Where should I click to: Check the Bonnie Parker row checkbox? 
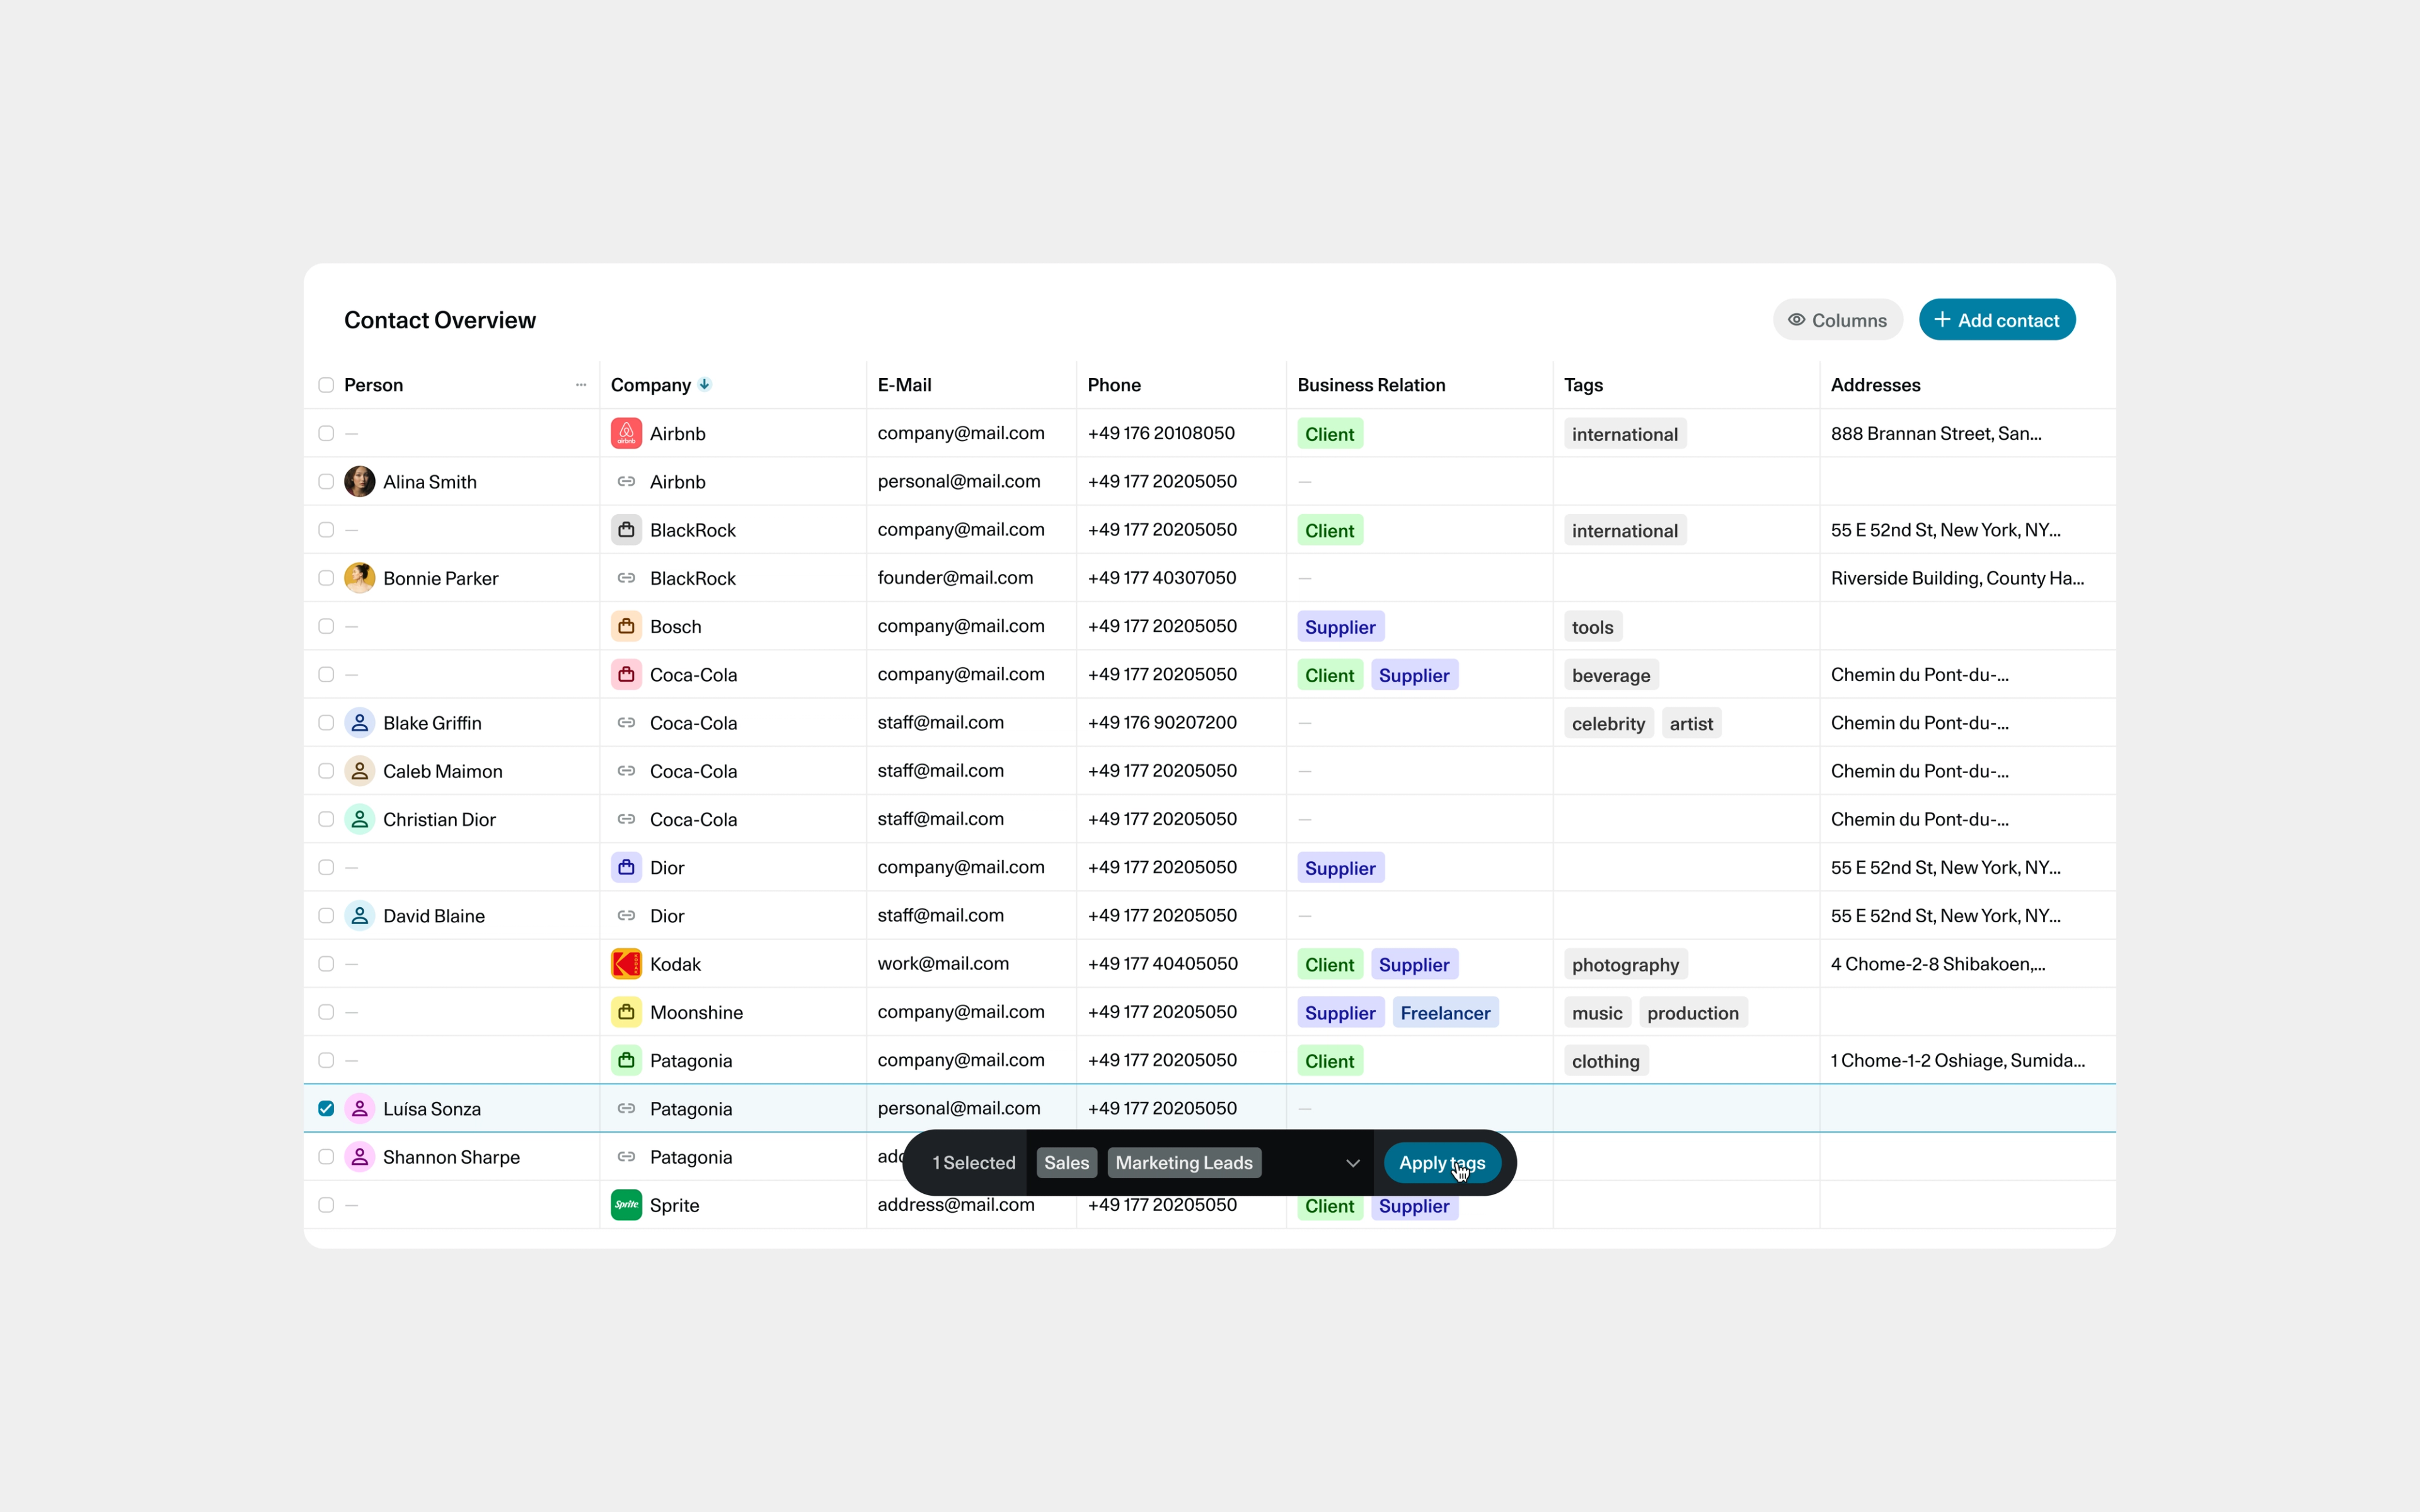[326, 578]
